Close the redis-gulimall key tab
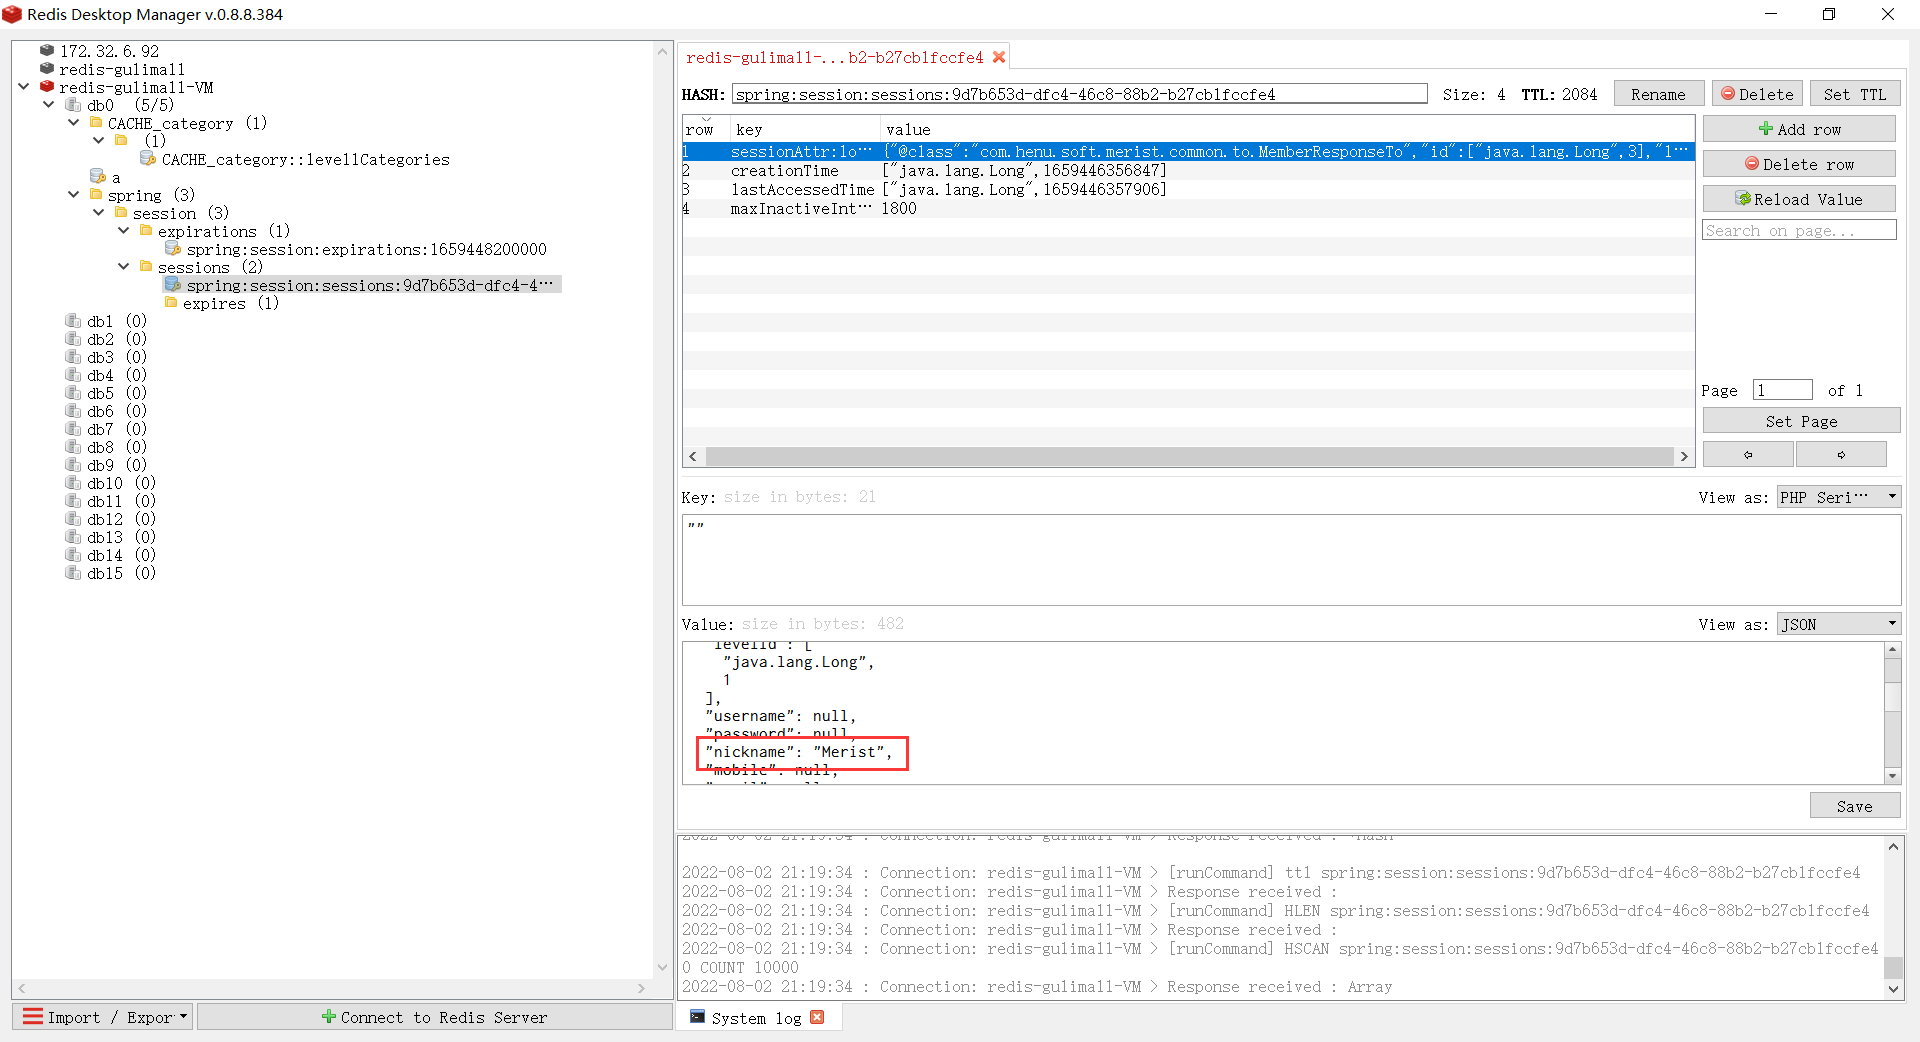The height and width of the screenshot is (1042, 1920). [998, 57]
